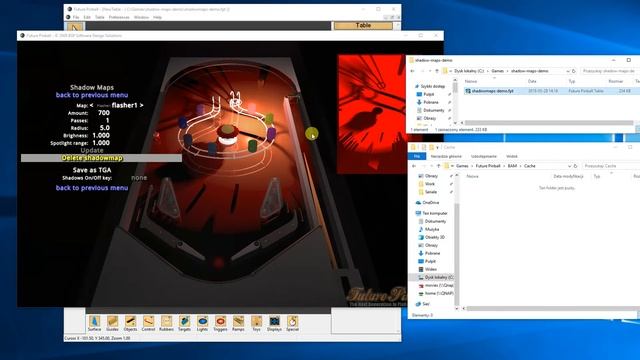
Task: Open Muzyka in Cache window sidebar
Action: 432,229
